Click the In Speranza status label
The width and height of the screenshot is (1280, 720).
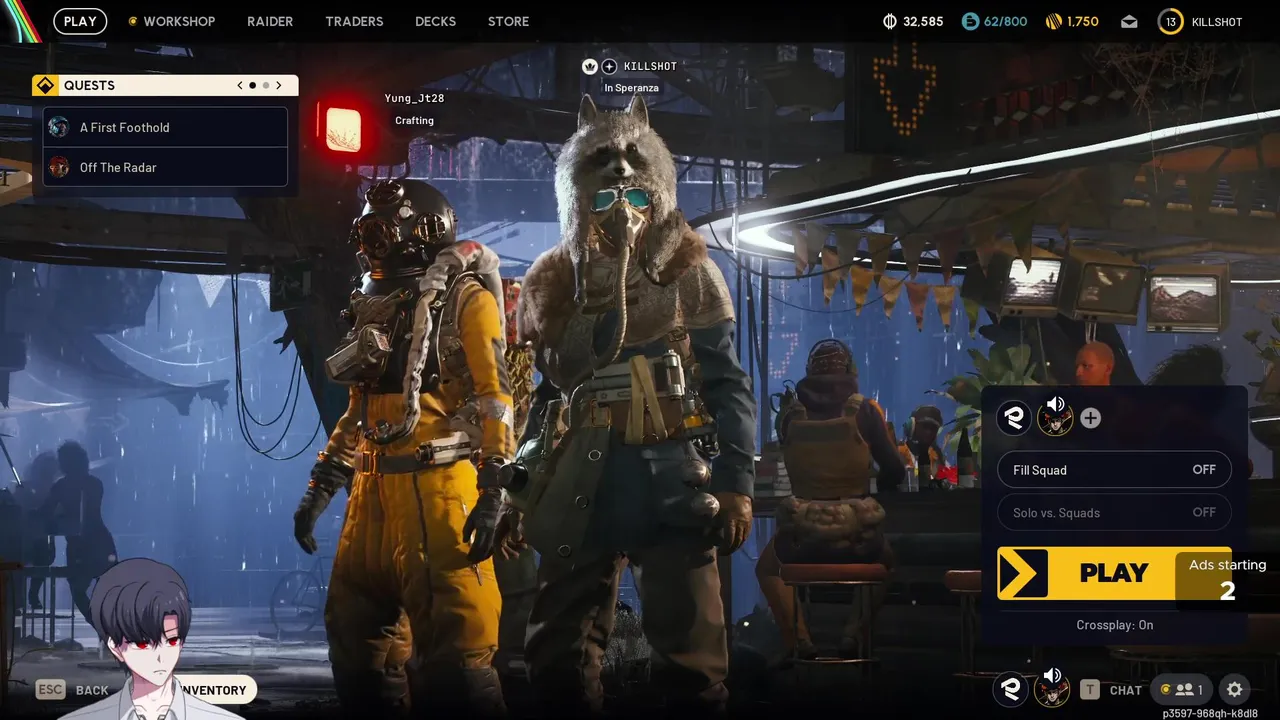pyautogui.click(x=631, y=88)
